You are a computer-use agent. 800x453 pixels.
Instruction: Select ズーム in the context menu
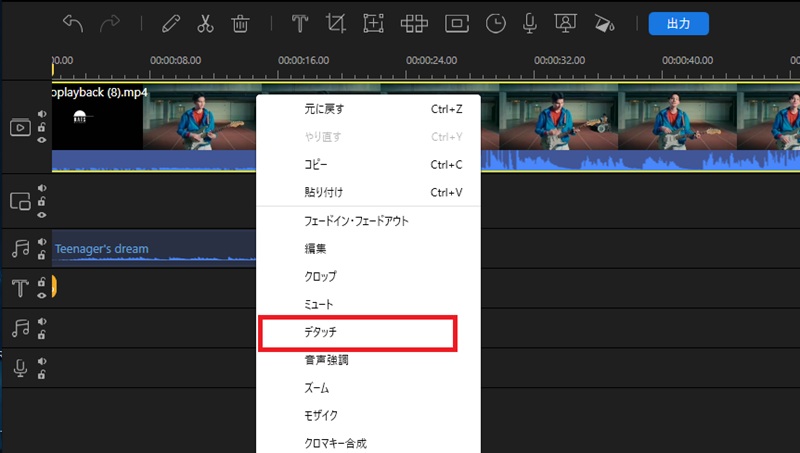(368, 388)
